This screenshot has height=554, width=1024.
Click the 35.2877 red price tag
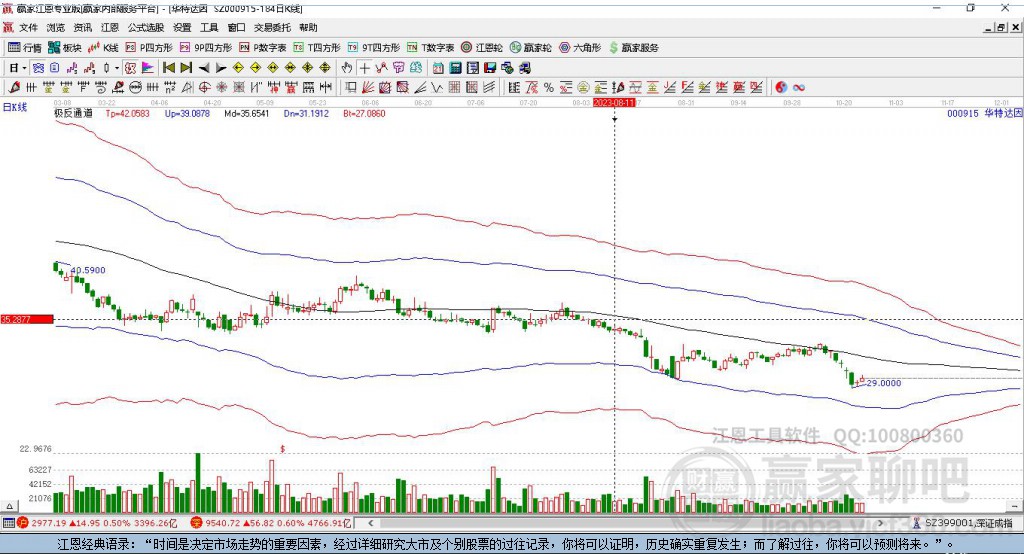pos(27,319)
